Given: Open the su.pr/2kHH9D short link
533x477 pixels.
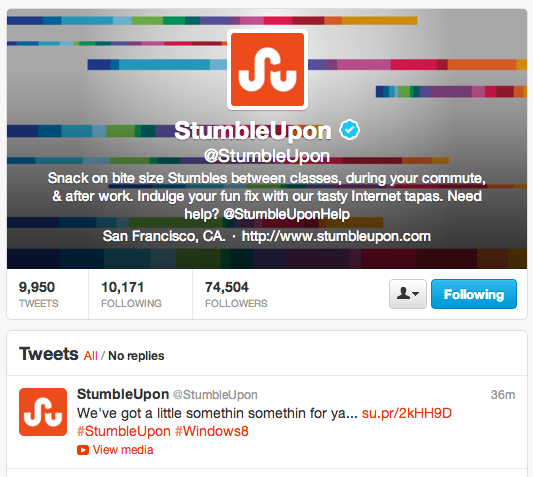Looking at the screenshot, I should [407, 413].
